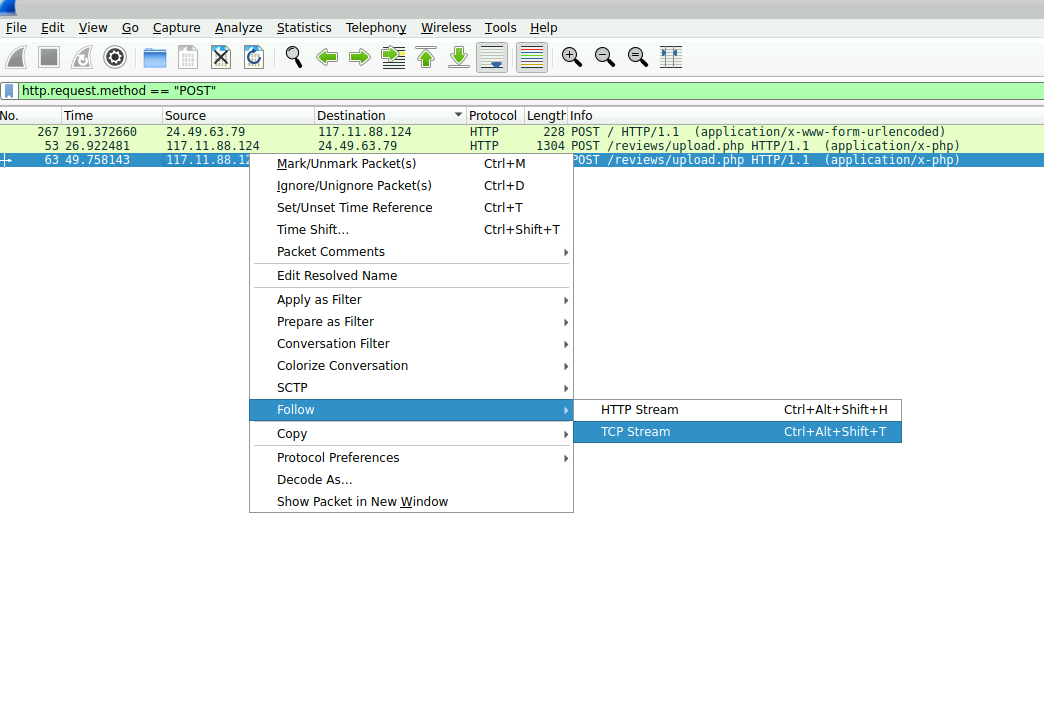Save this capture file

(x=188, y=57)
